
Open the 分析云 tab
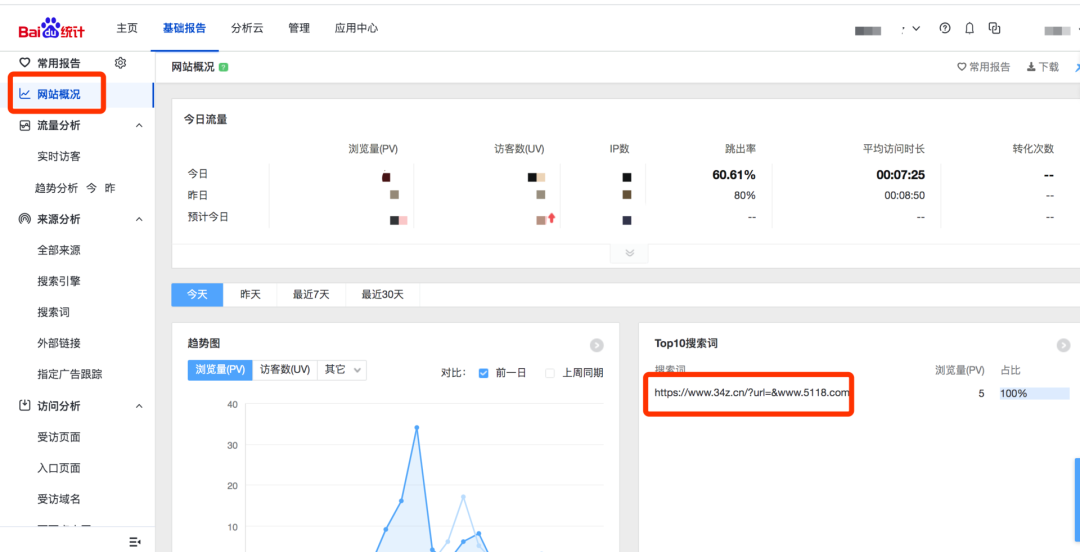[247, 28]
